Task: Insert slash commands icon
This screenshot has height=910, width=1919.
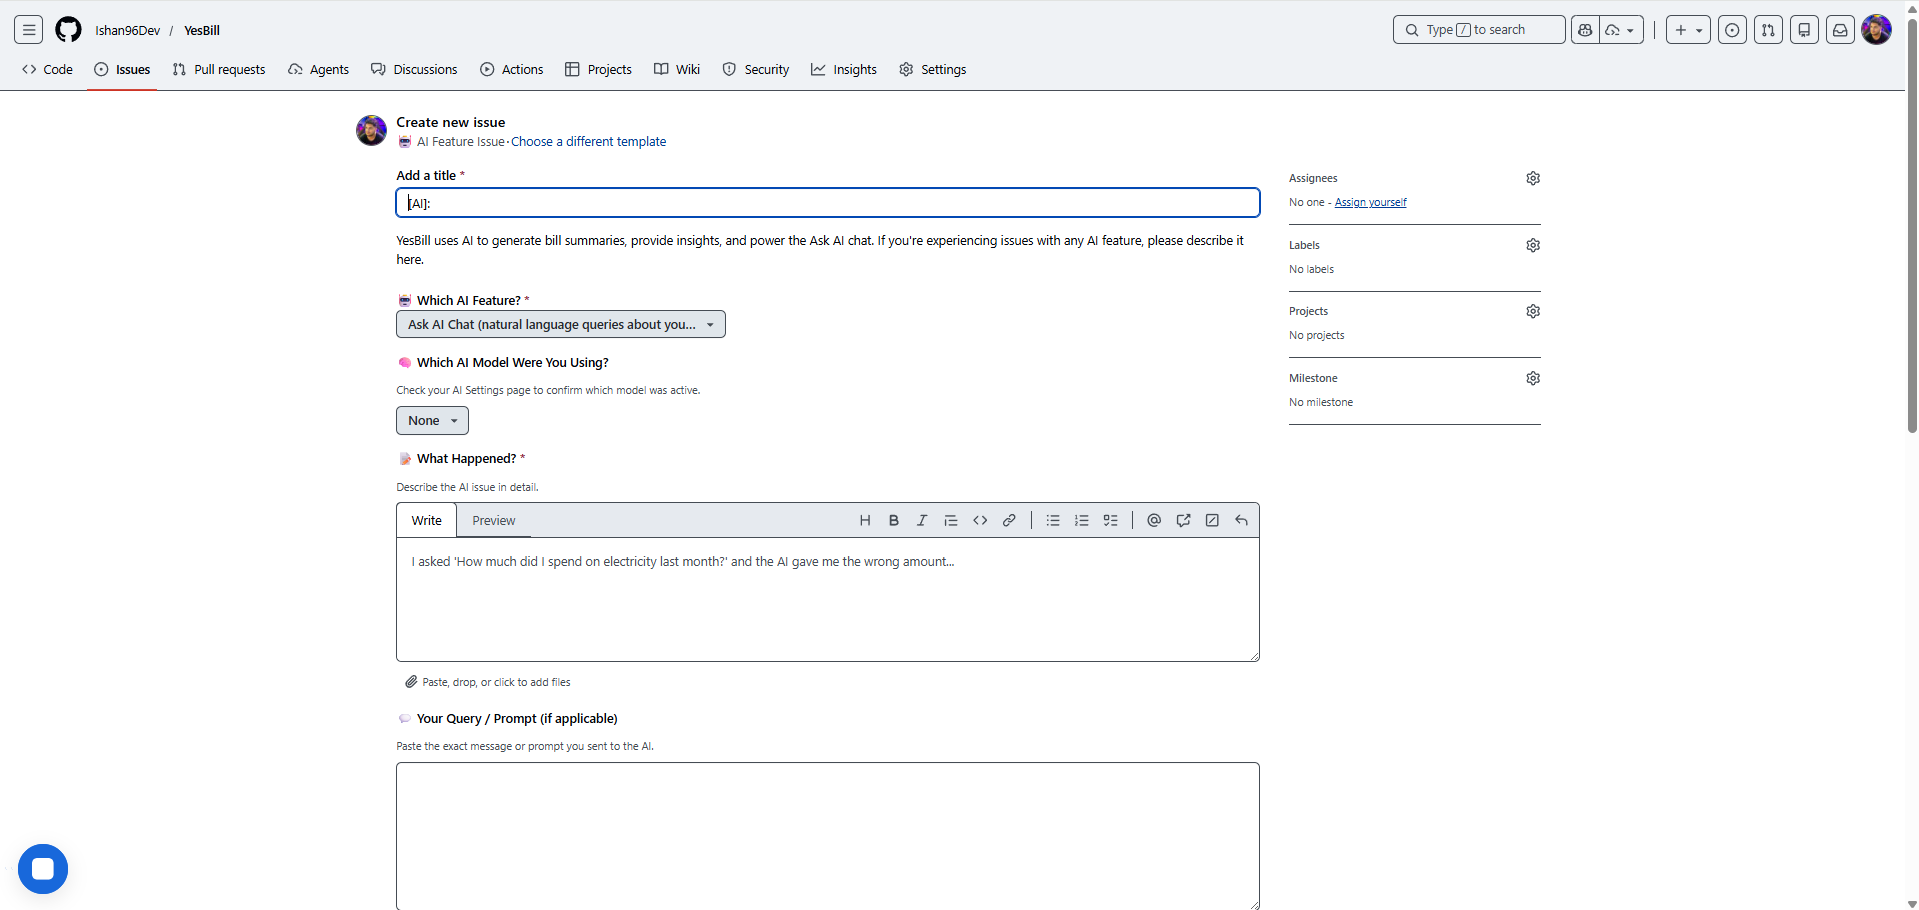Action: (1212, 520)
